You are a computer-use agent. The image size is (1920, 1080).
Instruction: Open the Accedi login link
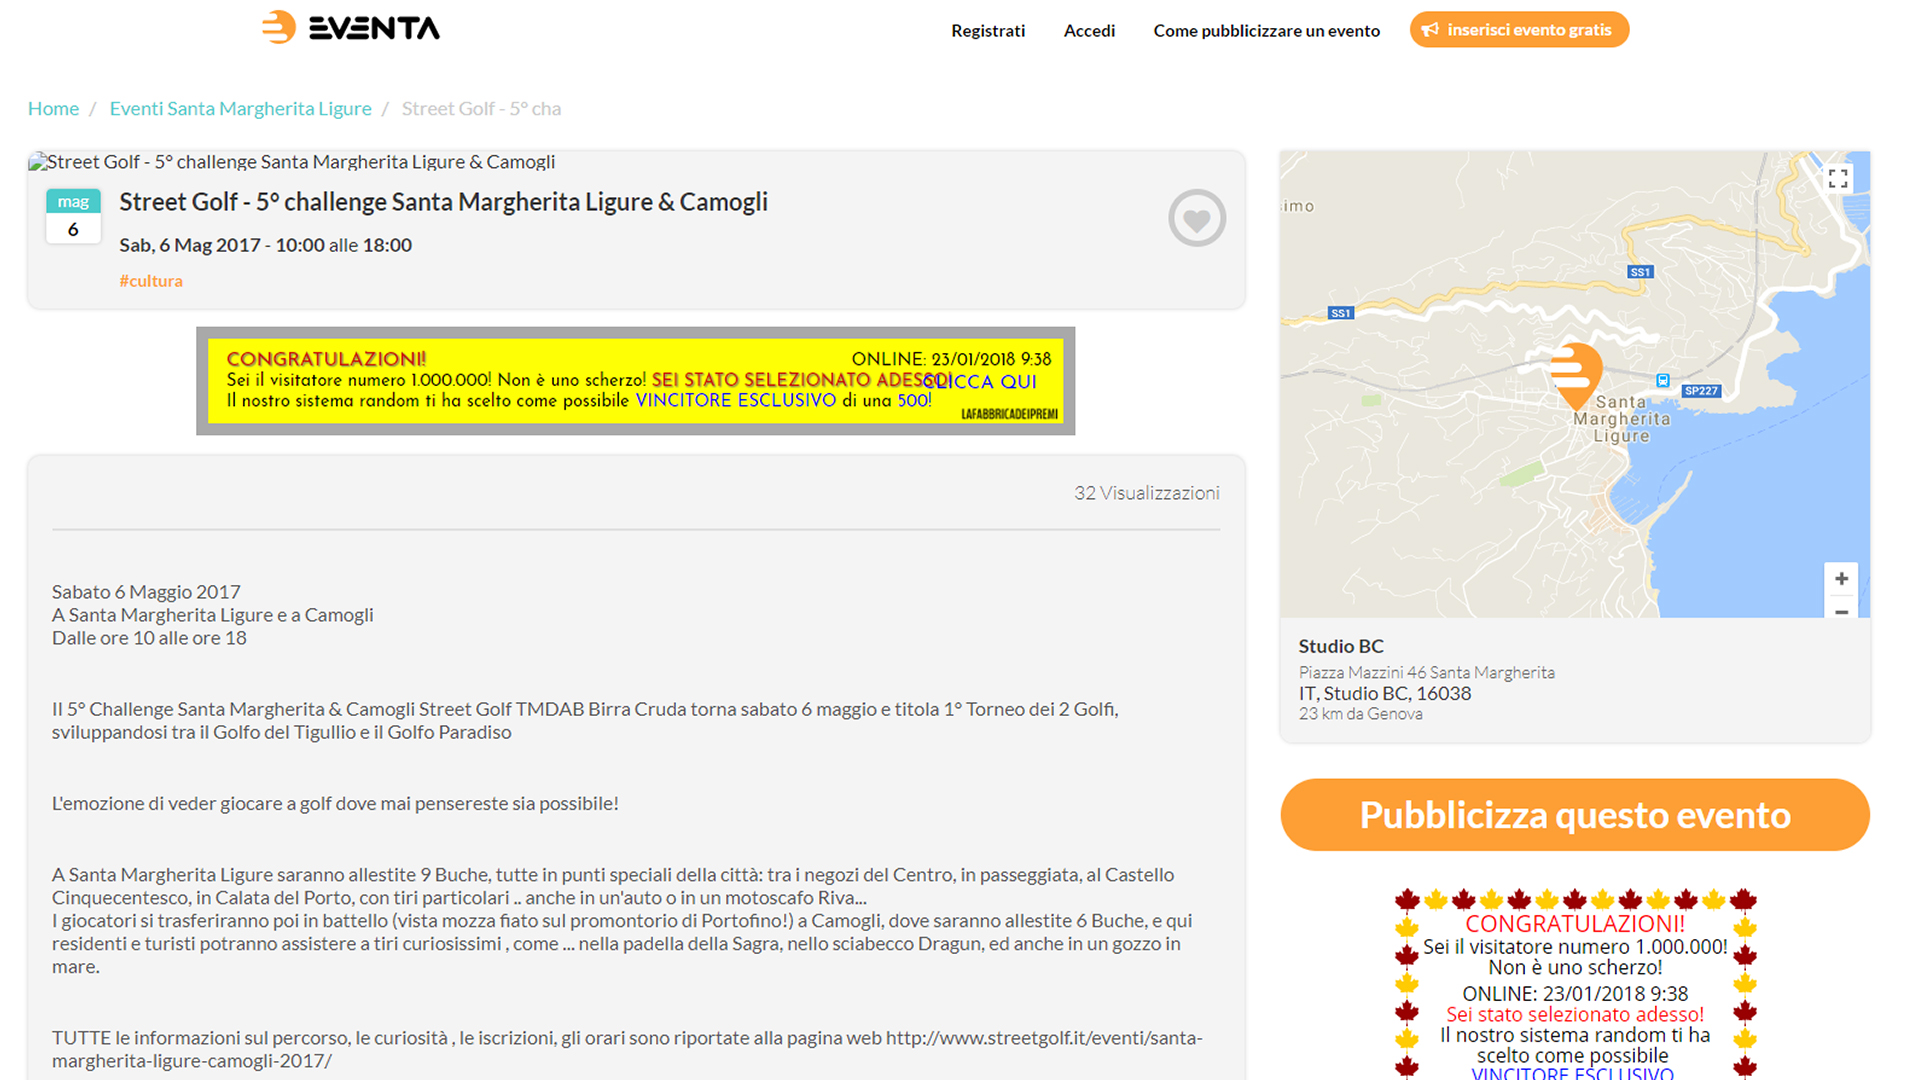click(1089, 31)
